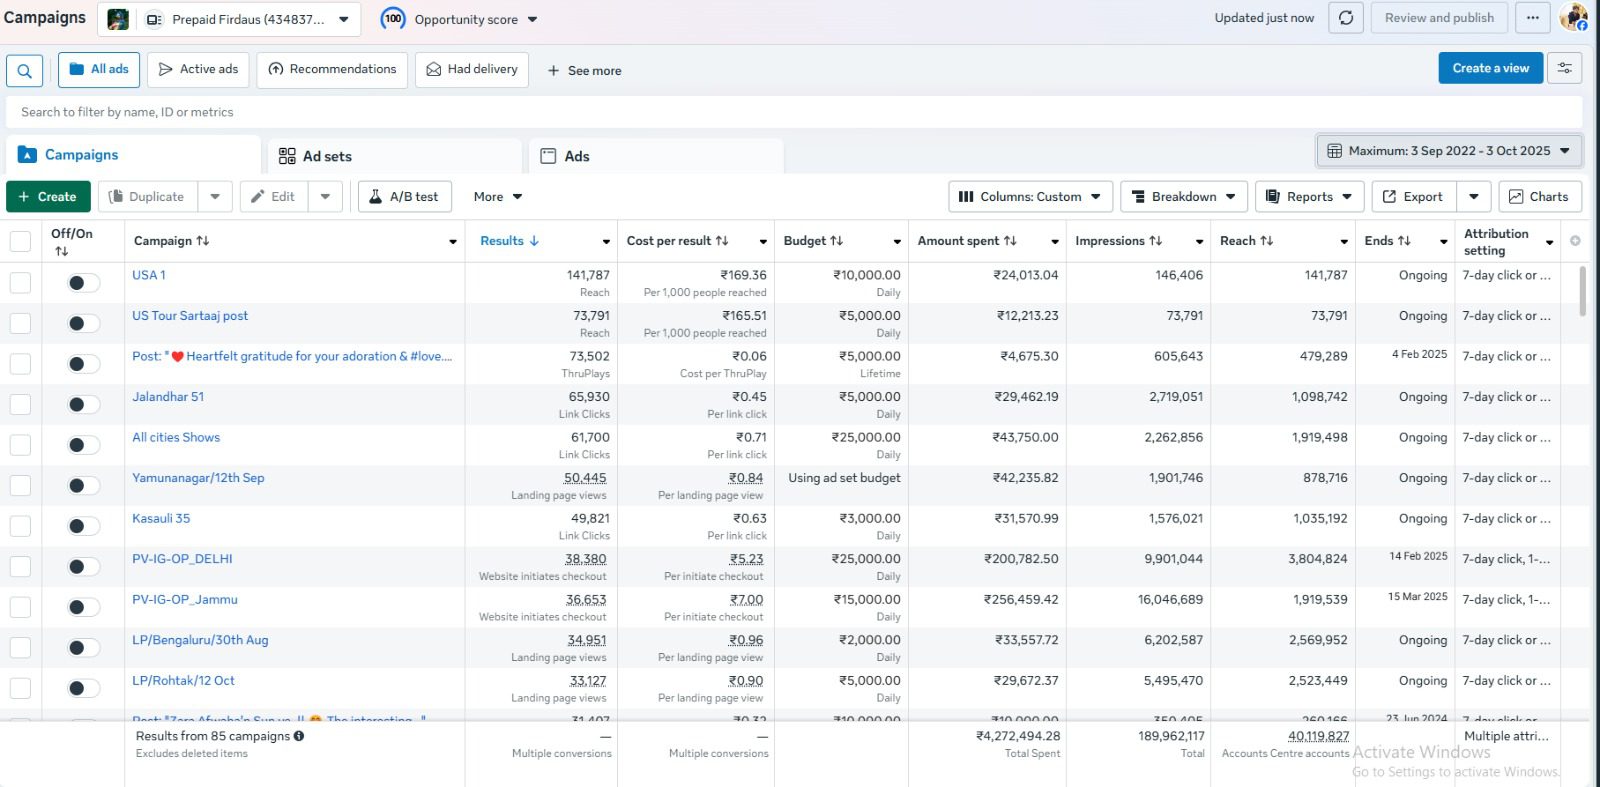Click the search magnifier icon
This screenshot has height=787, width=1600.
point(24,71)
